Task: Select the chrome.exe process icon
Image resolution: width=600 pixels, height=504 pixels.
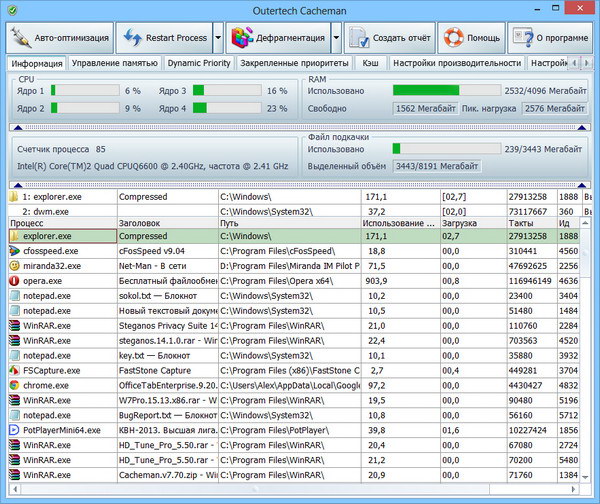Action: click(14, 385)
